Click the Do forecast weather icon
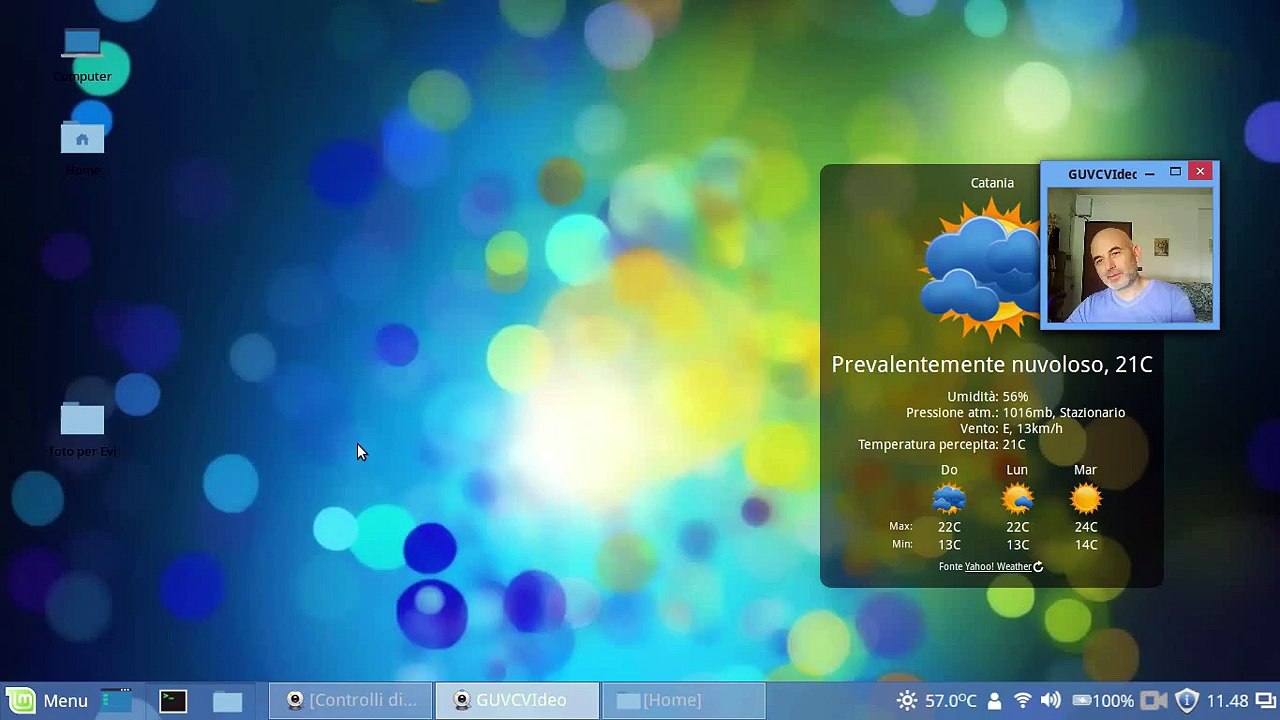Viewport: 1280px width, 720px height. (949, 498)
